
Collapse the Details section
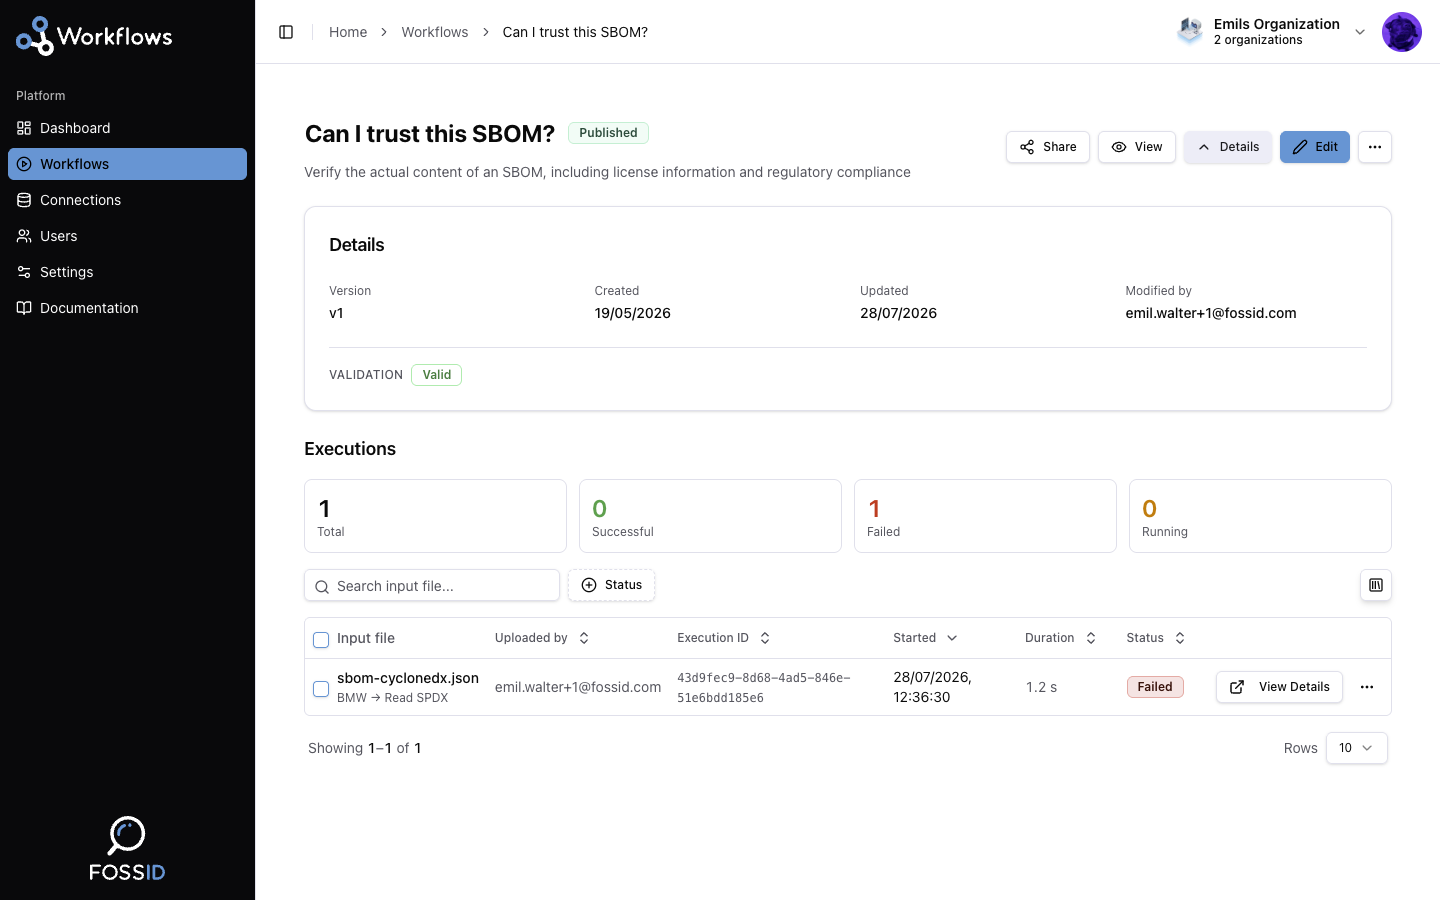[x=1228, y=147]
